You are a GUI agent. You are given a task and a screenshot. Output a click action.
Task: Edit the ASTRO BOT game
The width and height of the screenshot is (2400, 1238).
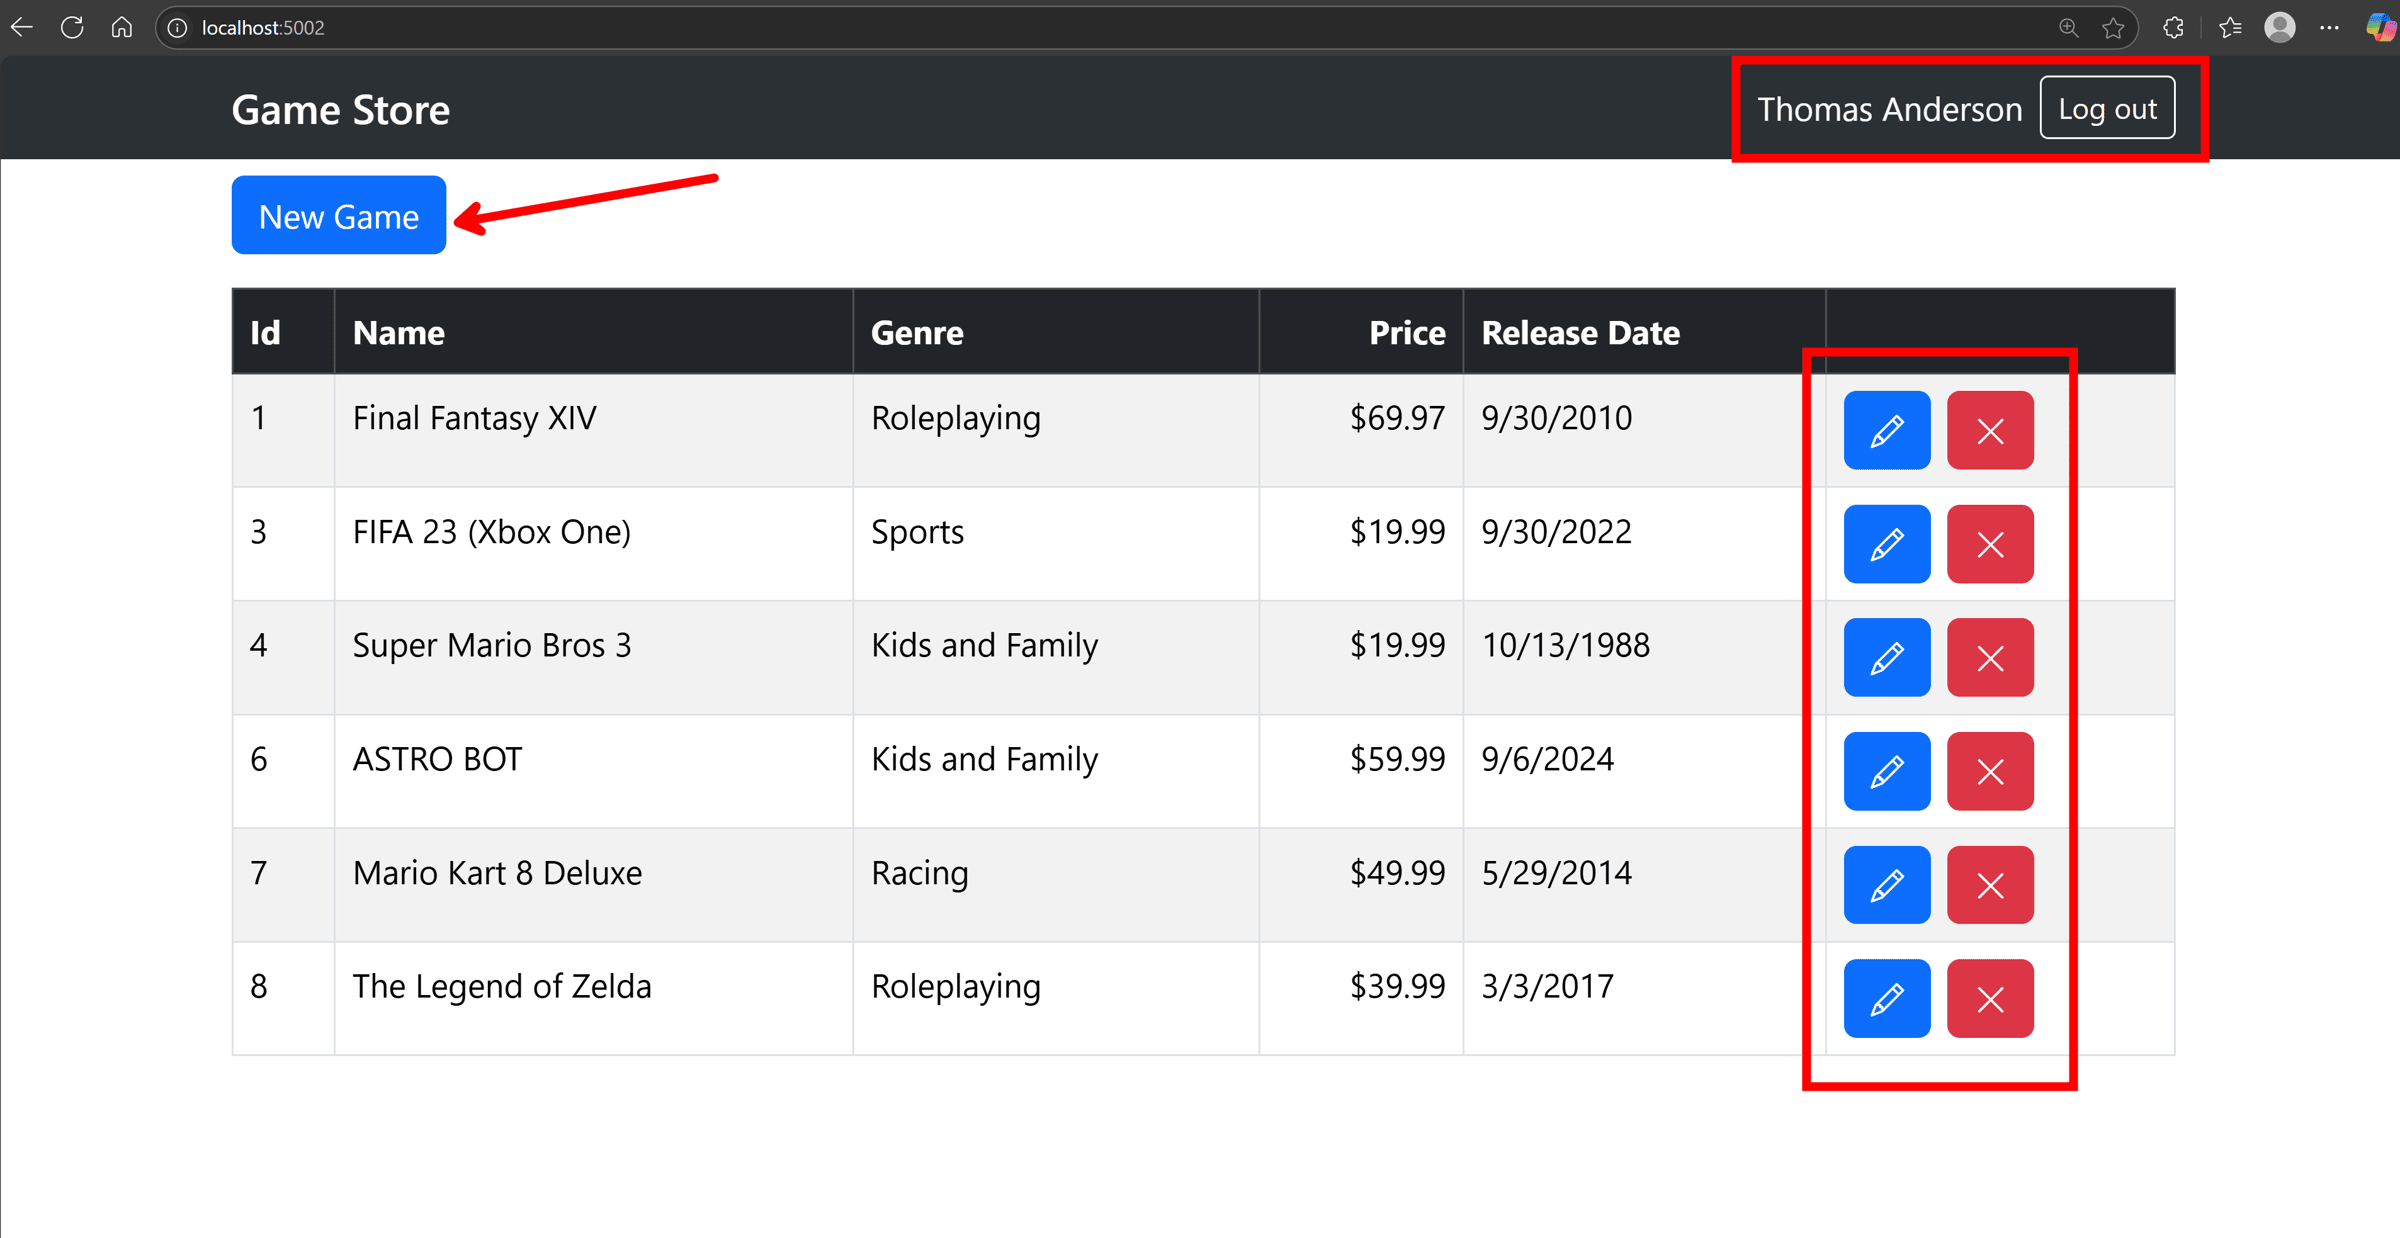(1886, 771)
